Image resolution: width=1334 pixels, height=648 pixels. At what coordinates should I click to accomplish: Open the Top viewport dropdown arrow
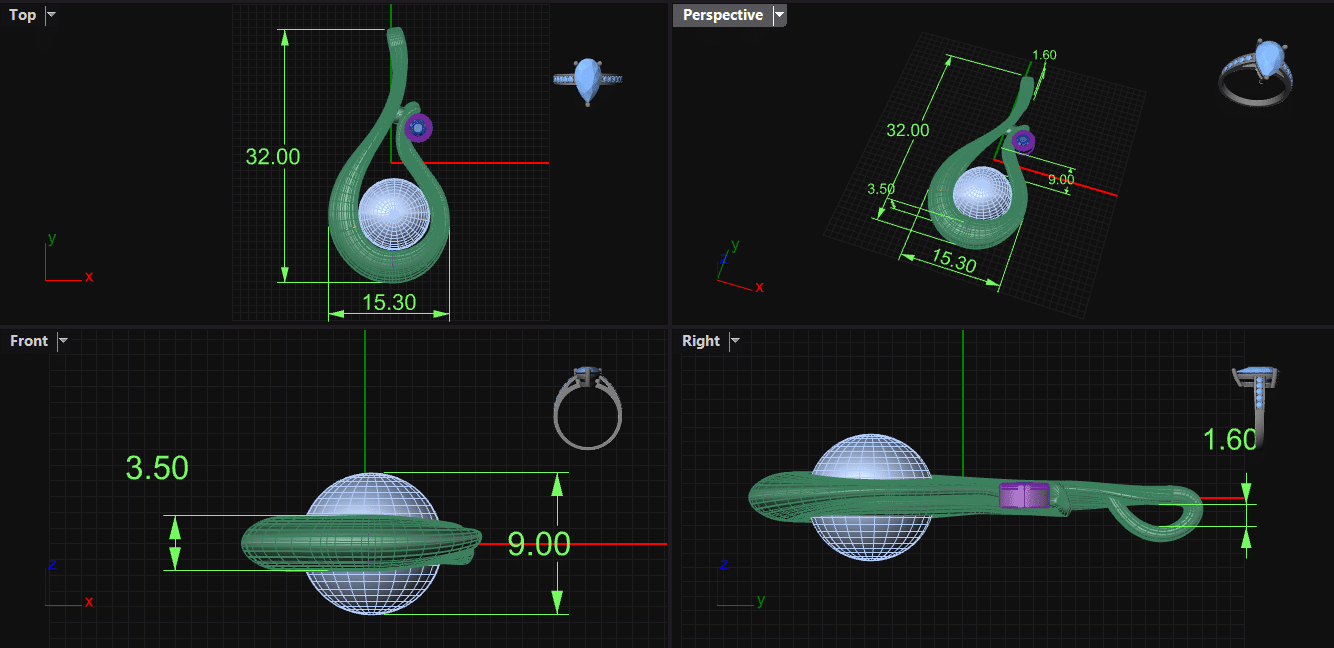tap(51, 15)
